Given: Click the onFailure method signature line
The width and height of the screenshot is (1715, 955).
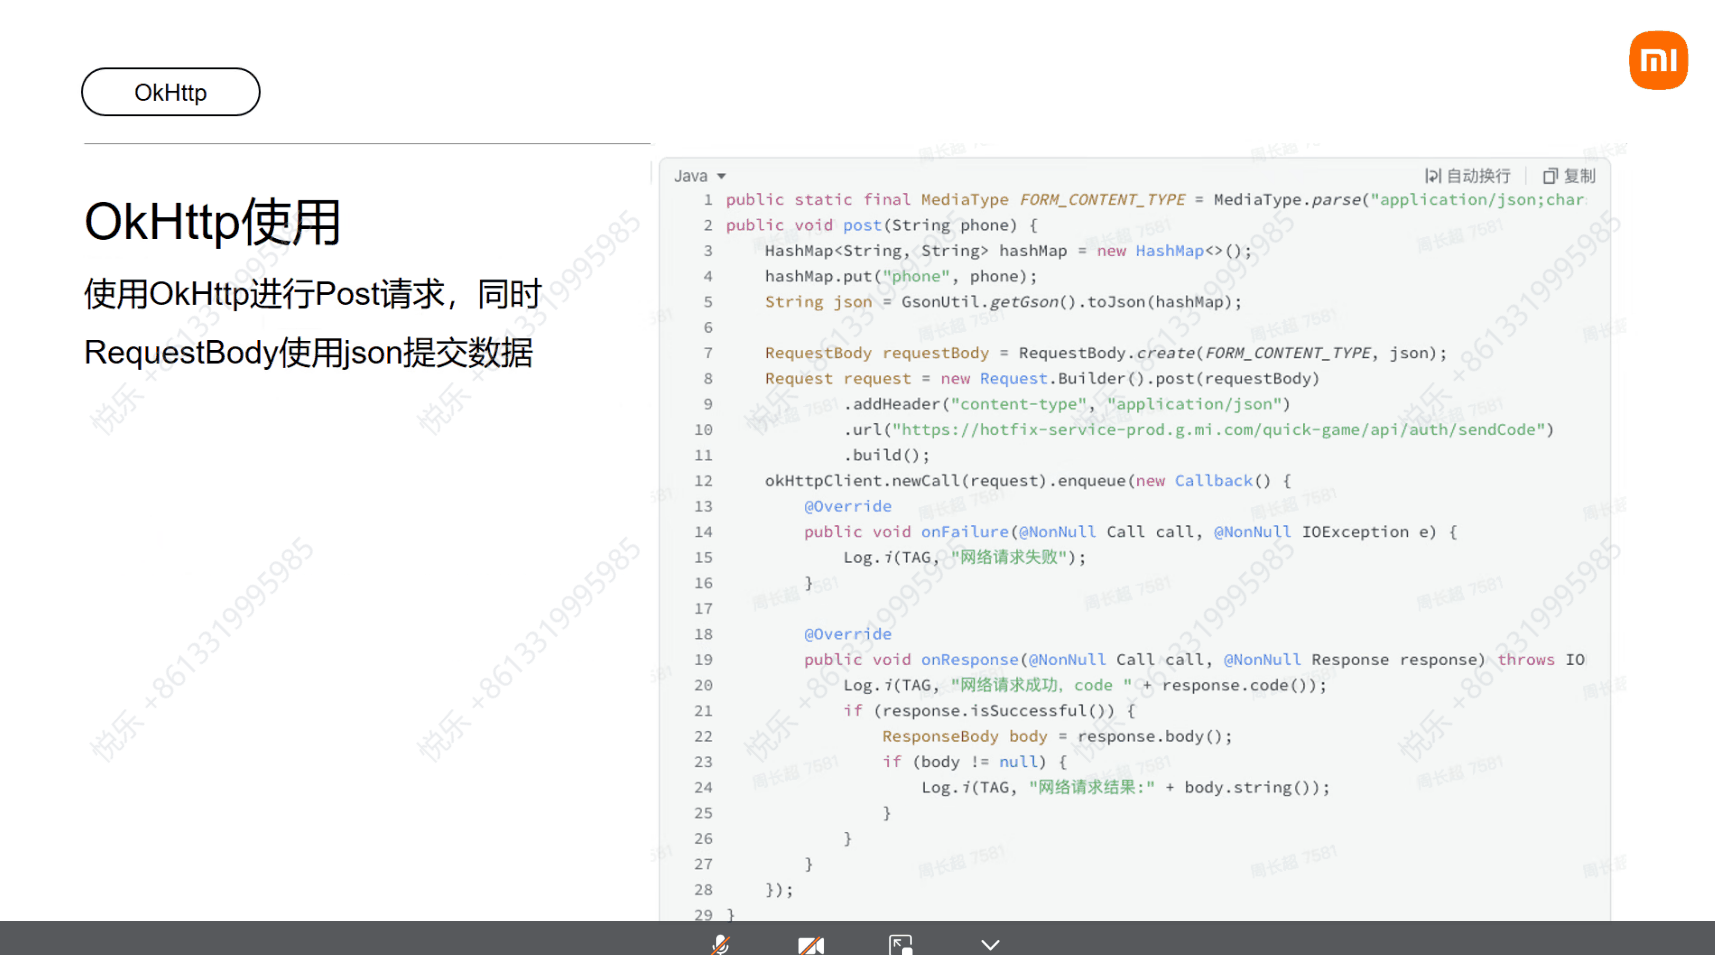Looking at the screenshot, I should click(x=1130, y=532).
